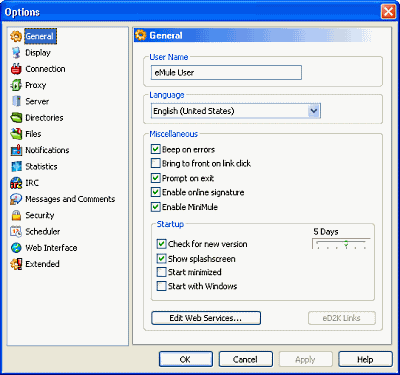The image size is (400, 375).
Task: Go to Security options
Action: (x=40, y=215)
